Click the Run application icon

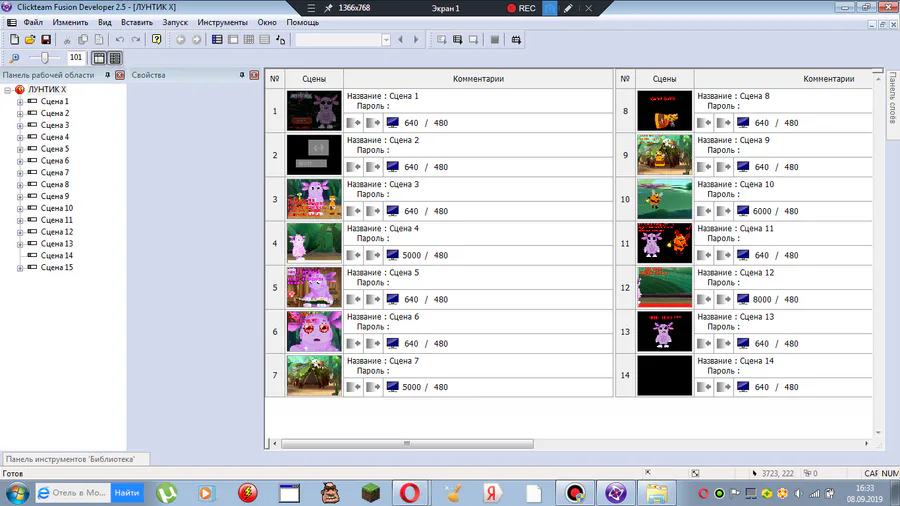coord(457,40)
